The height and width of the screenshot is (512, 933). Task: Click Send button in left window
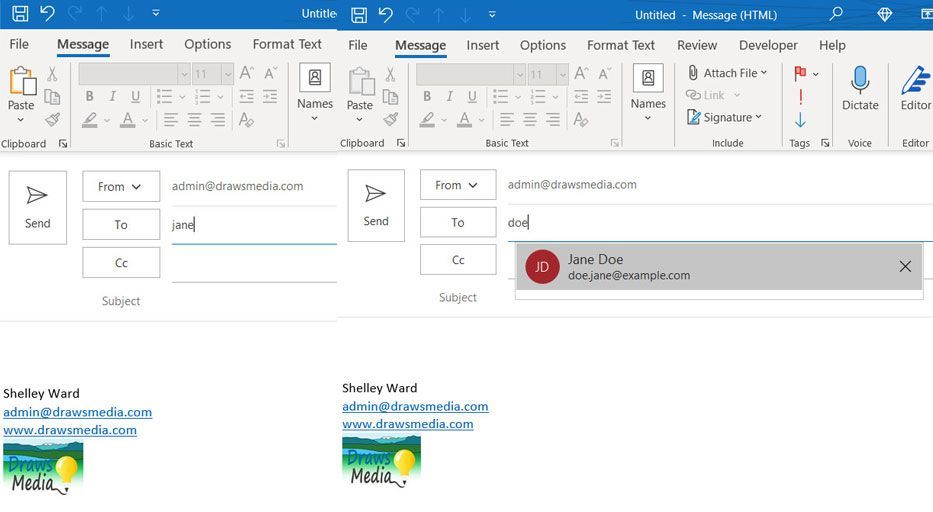(x=37, y=207)
